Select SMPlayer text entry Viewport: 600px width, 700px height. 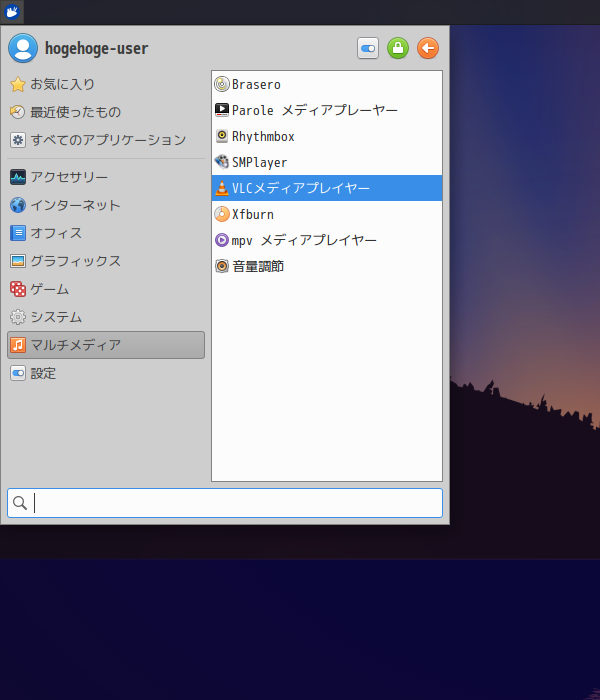click(x=259, y=162)
